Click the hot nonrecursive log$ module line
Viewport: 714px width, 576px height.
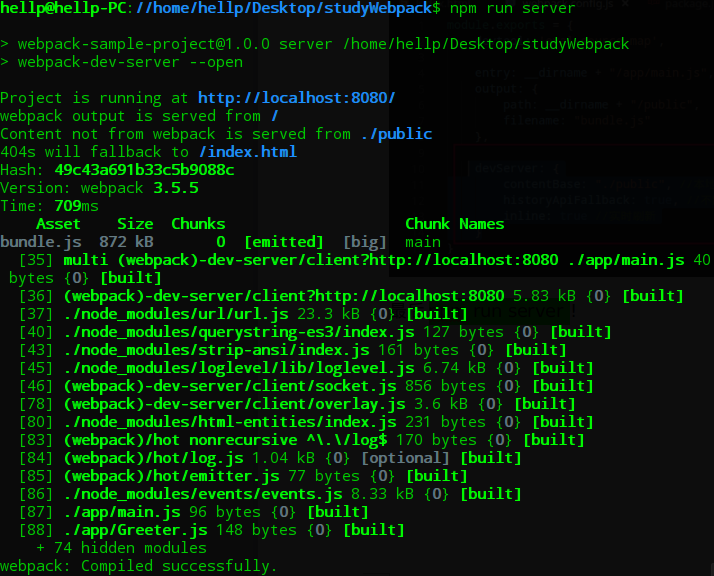tap(301, 440)
